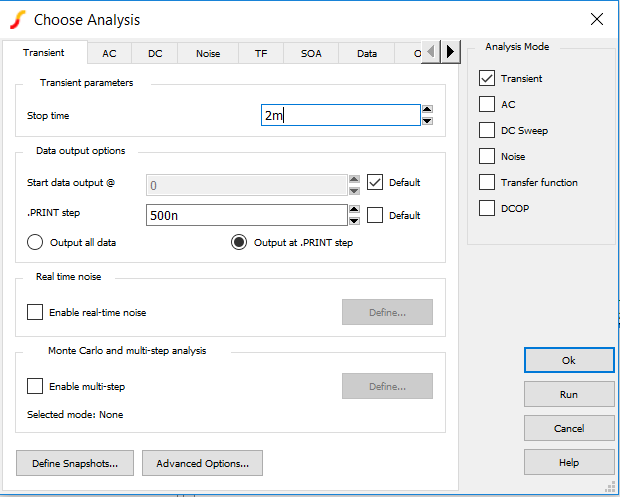
Task: Click Define Snapshots button
Action: click(x=75, y=463)
